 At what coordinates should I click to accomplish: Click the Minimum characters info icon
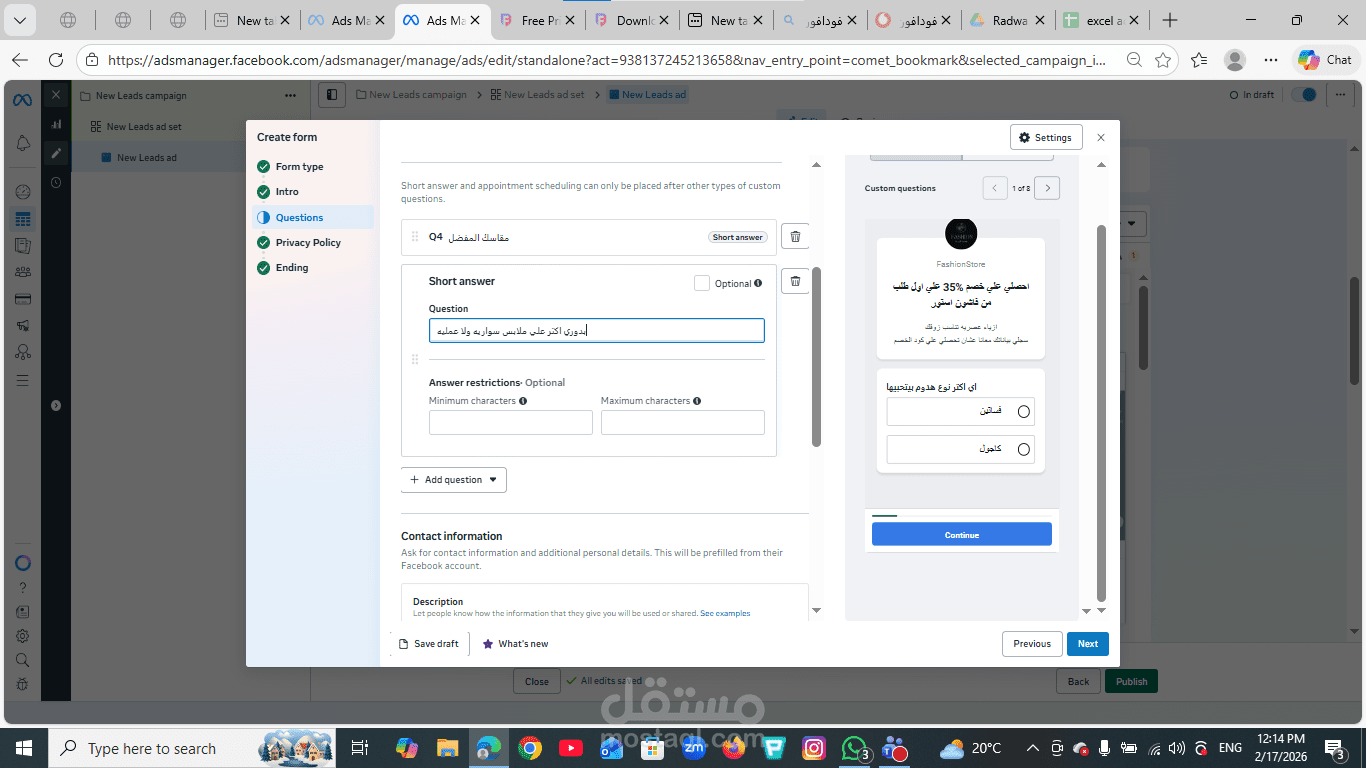coord(523,401)
